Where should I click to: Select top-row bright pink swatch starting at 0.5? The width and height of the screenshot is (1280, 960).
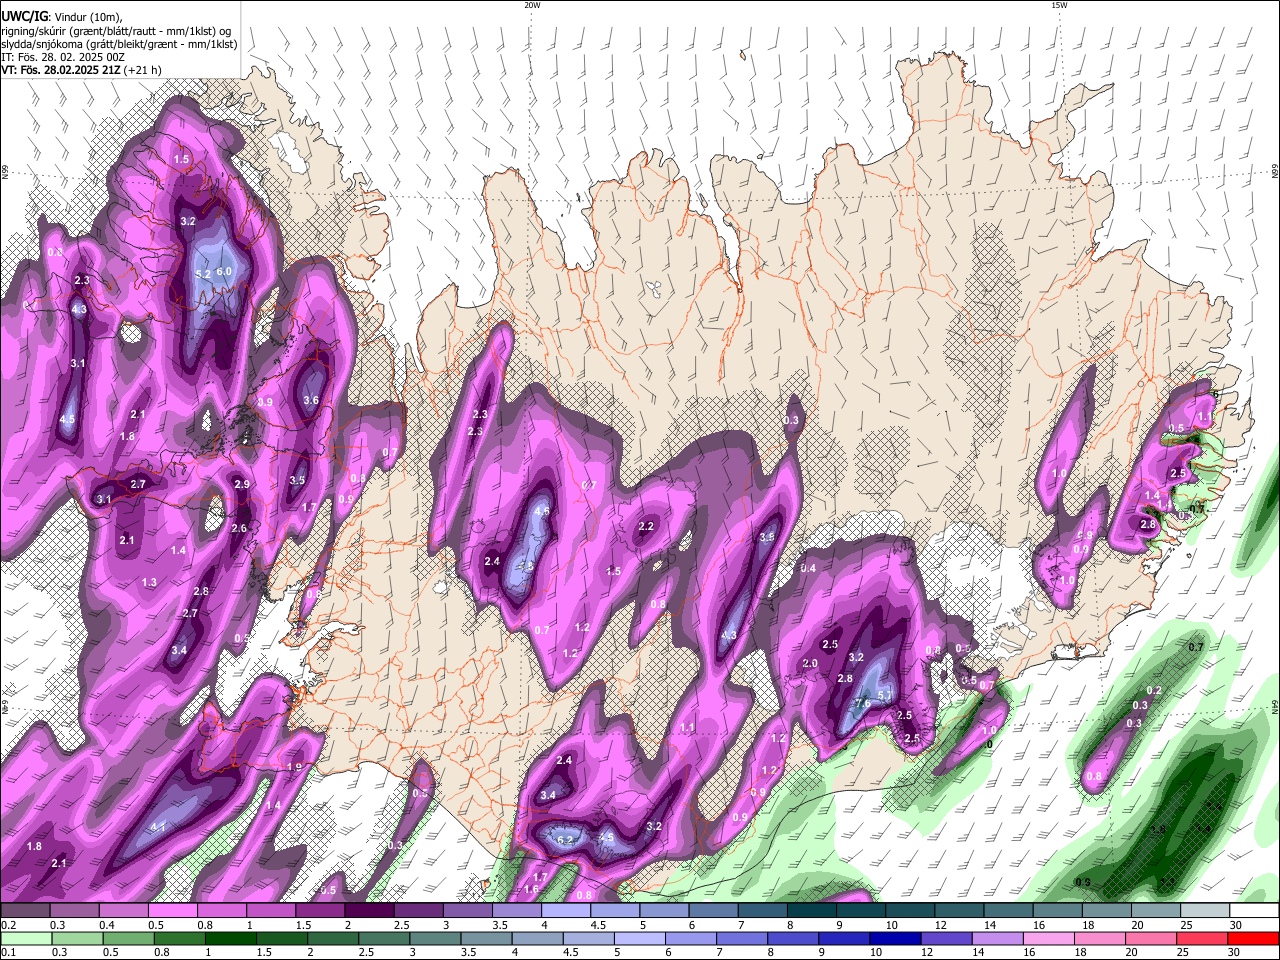(172, 910)
